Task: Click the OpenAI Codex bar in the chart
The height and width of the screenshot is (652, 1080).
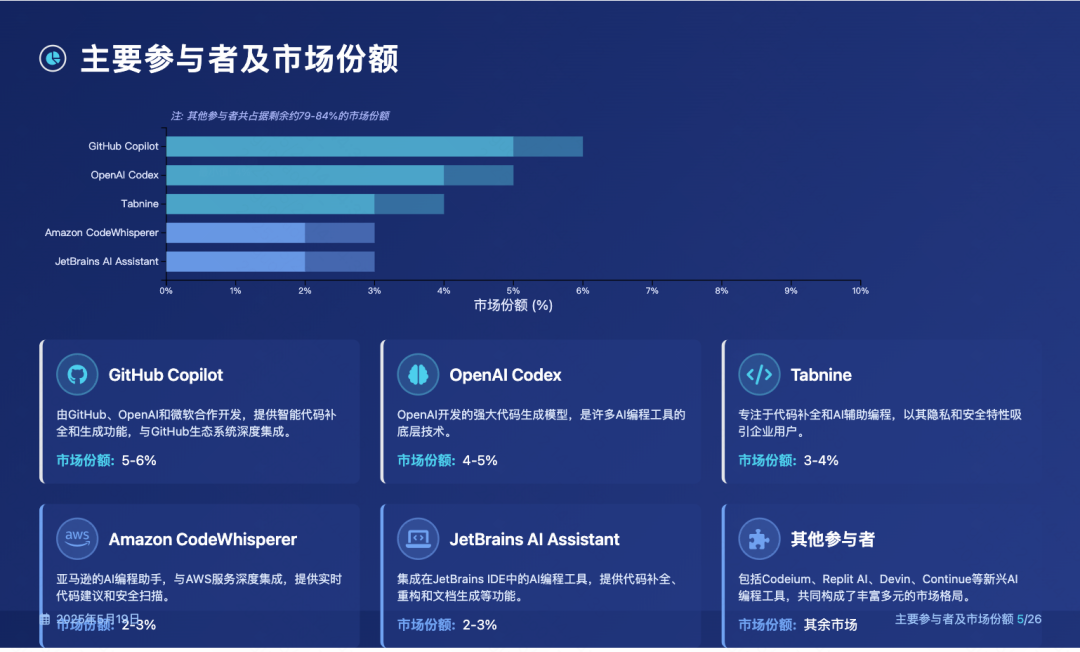Action: [x=340, y=175]
